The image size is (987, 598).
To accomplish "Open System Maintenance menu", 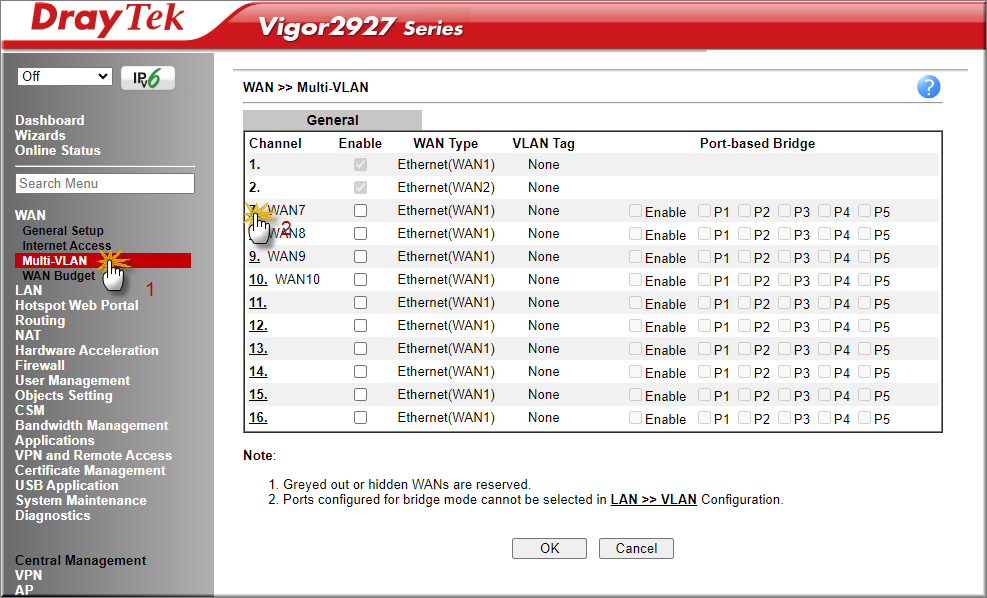I will 81,501.
